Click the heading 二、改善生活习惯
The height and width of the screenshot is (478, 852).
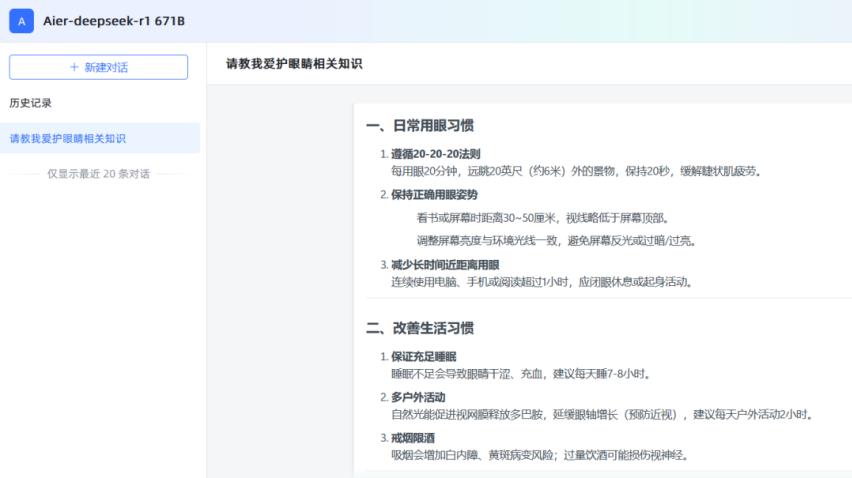[x=420, y=328]
